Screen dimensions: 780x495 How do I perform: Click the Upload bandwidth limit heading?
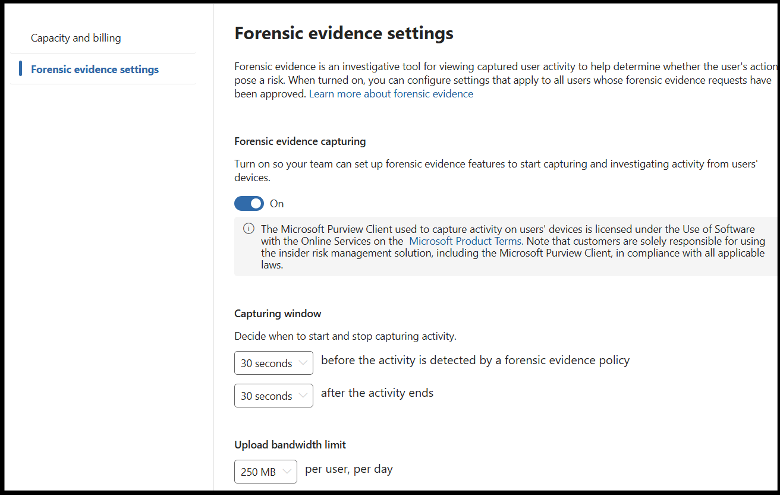tap(290, 445)
